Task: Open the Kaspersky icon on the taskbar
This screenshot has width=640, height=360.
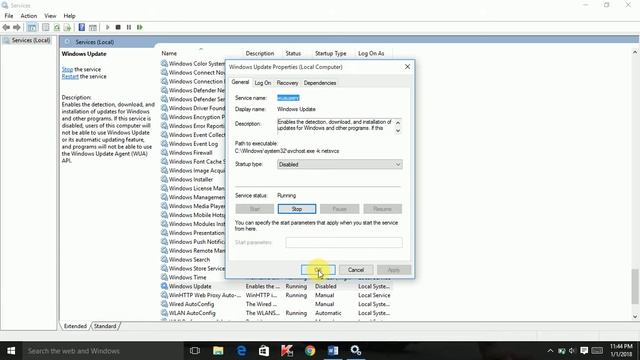Action: click(x=287, y=351)
